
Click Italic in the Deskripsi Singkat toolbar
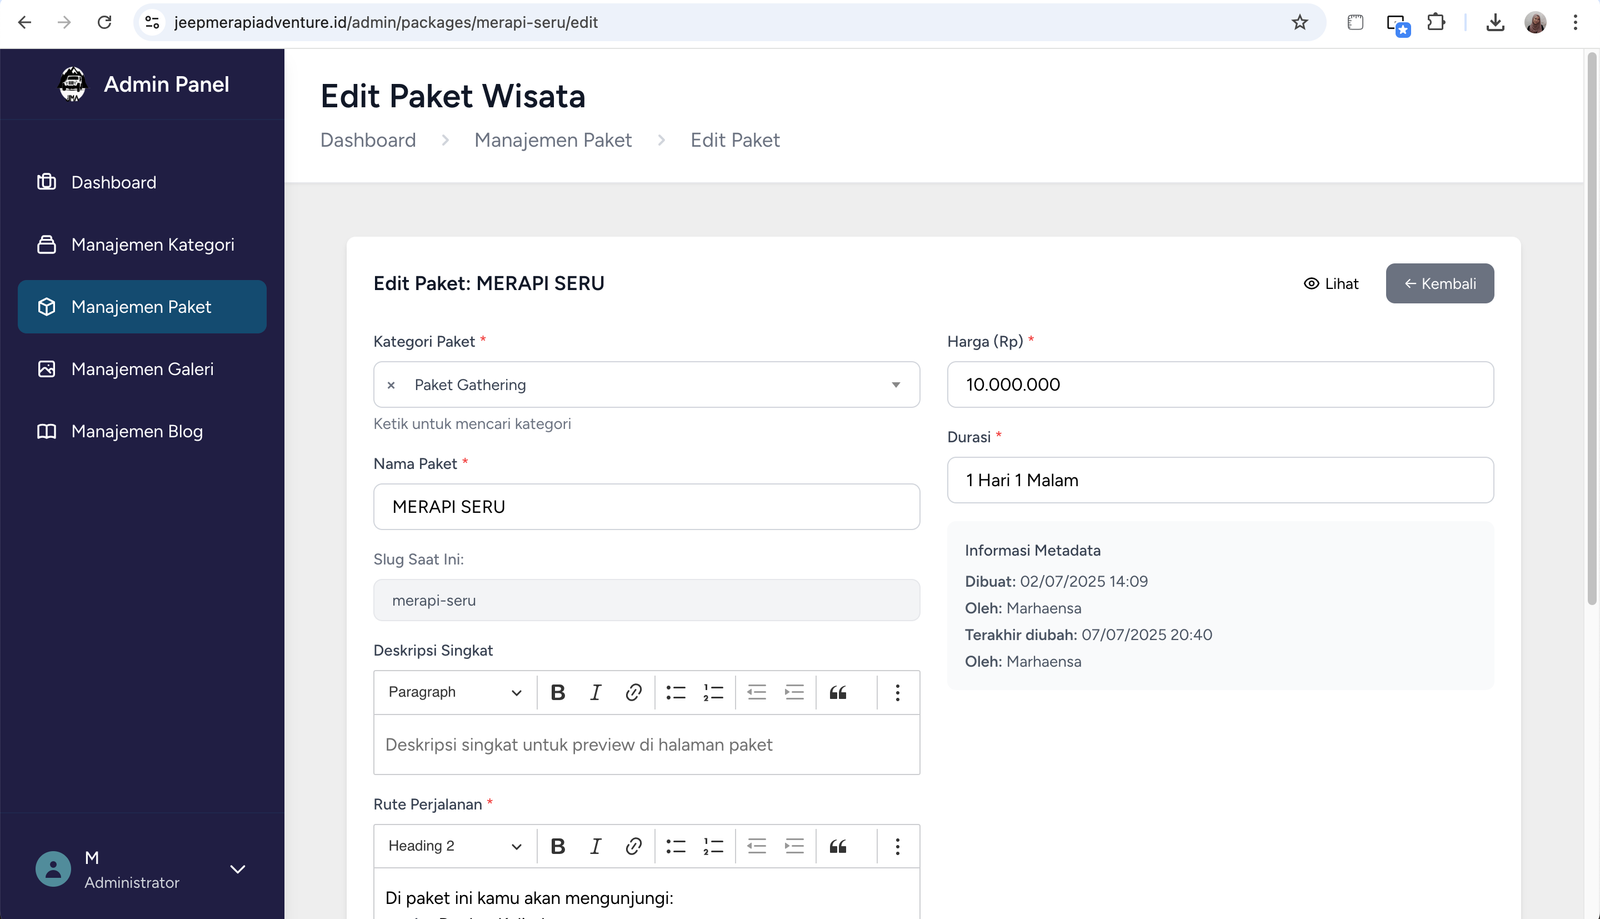click(596, 692)
